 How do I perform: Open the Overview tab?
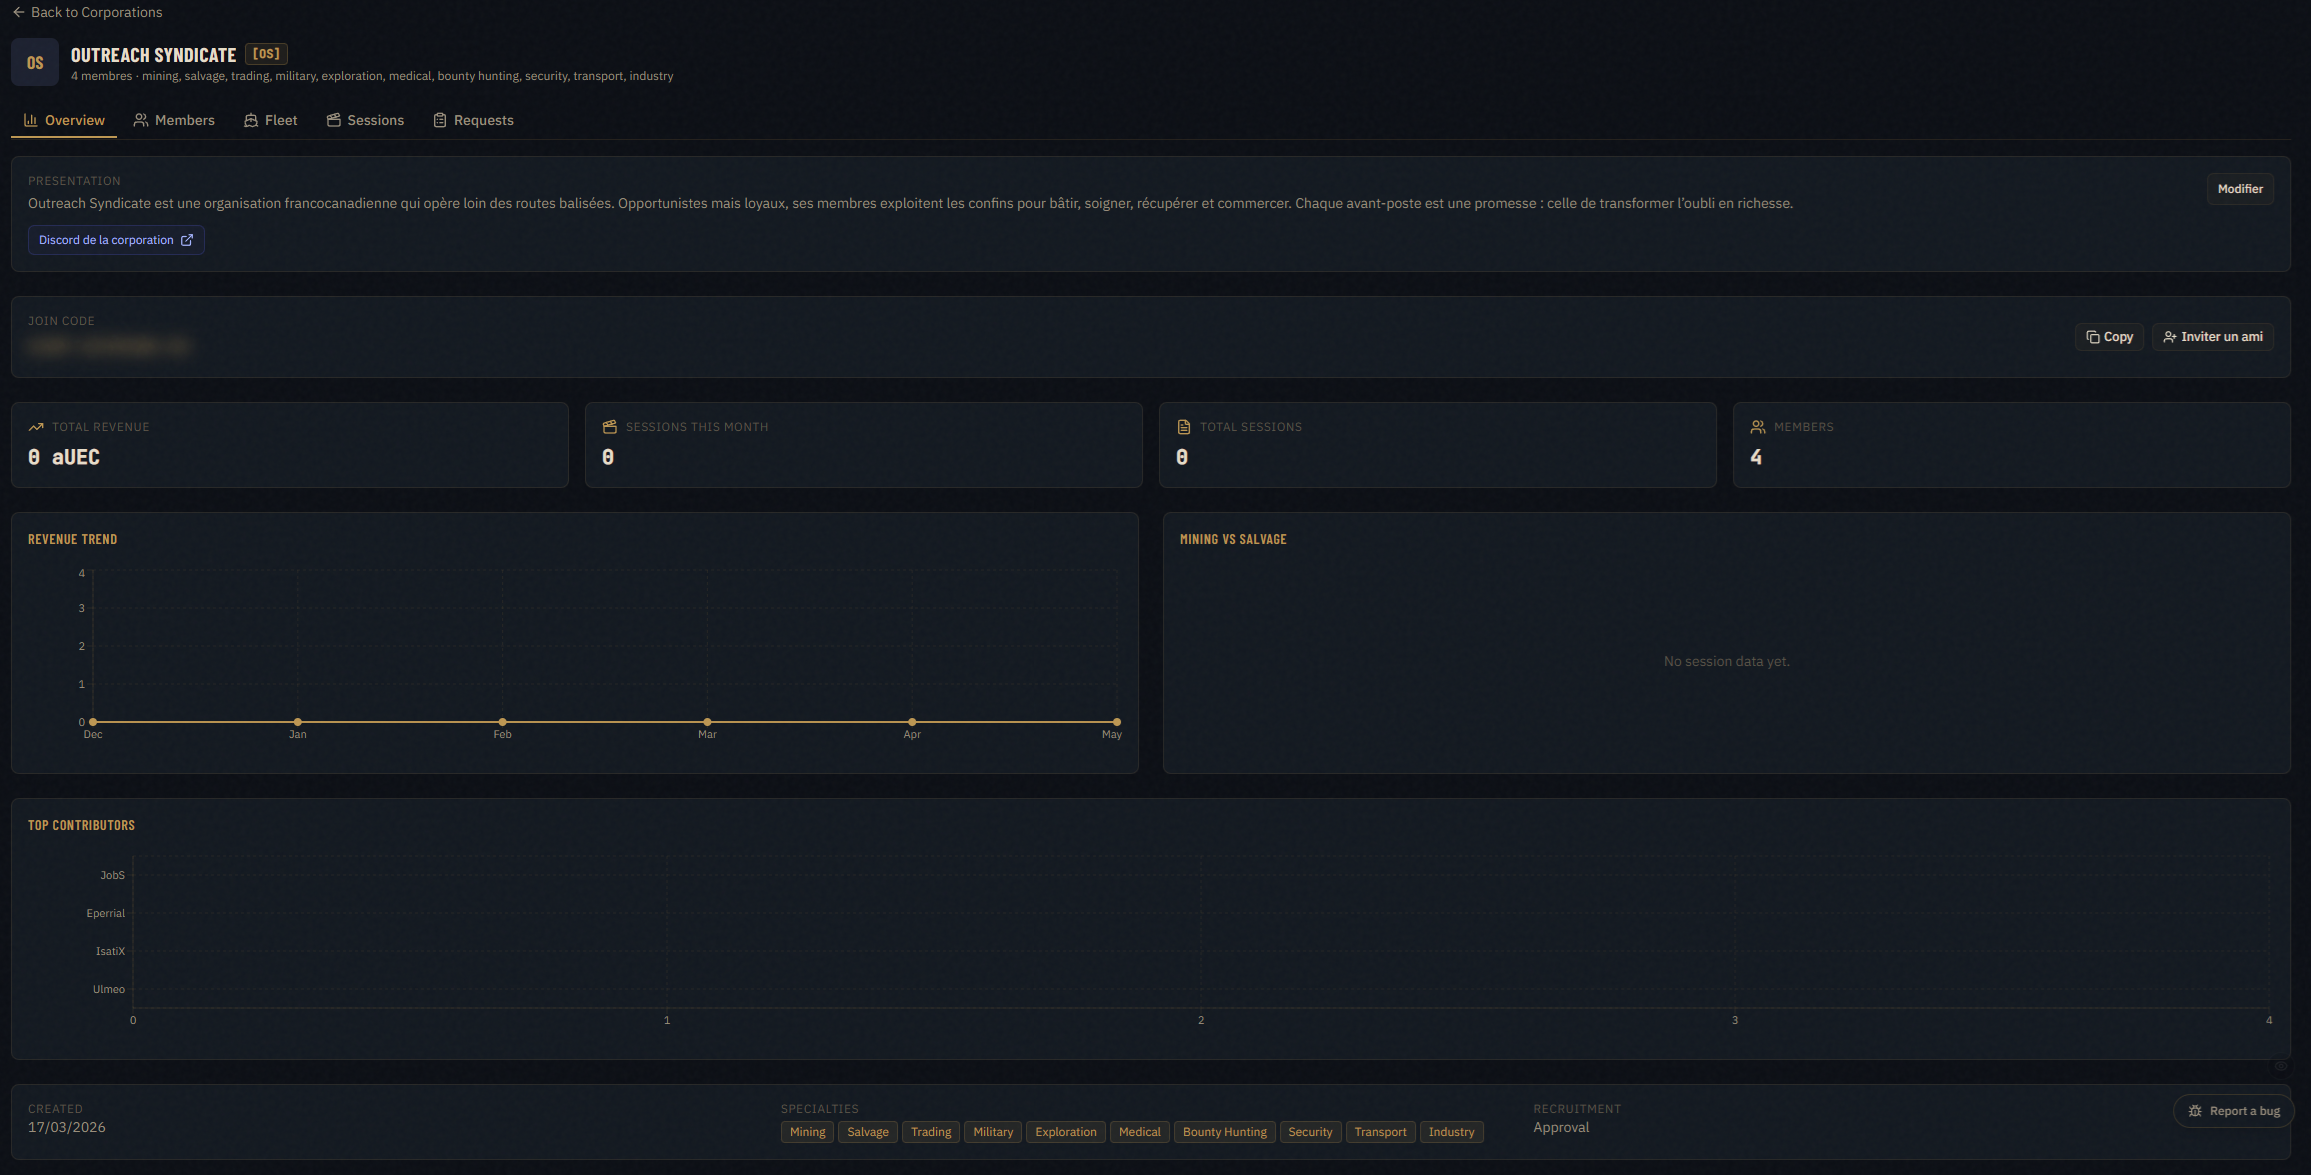(x=64, y=120)
